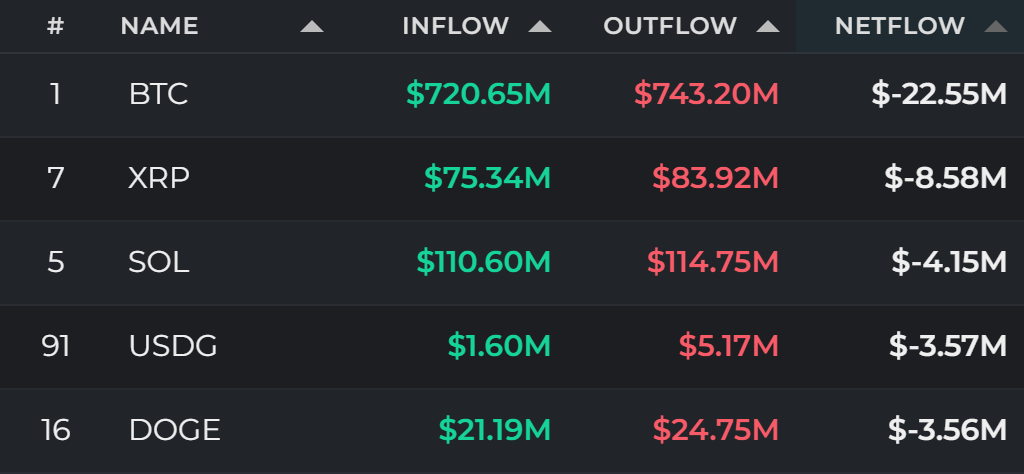Screen dimensions: 1024x474
Task: Click the NETFLOW column sort arrow
Action: 995,27
